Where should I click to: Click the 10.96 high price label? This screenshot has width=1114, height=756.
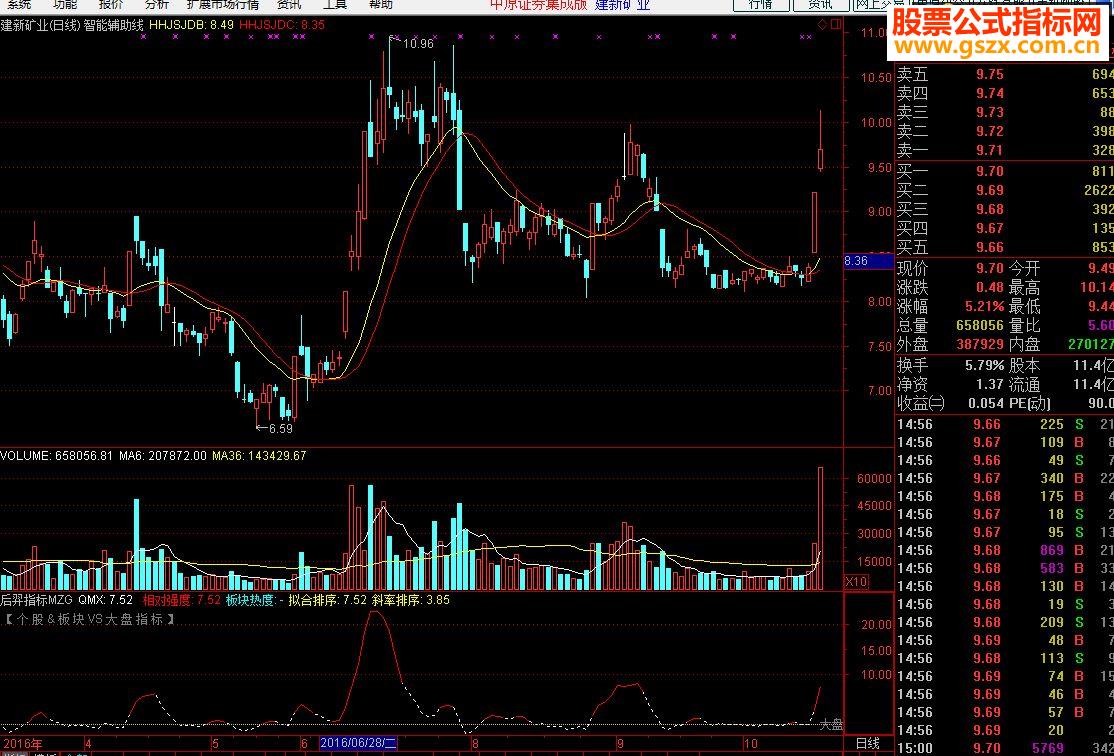418,44
